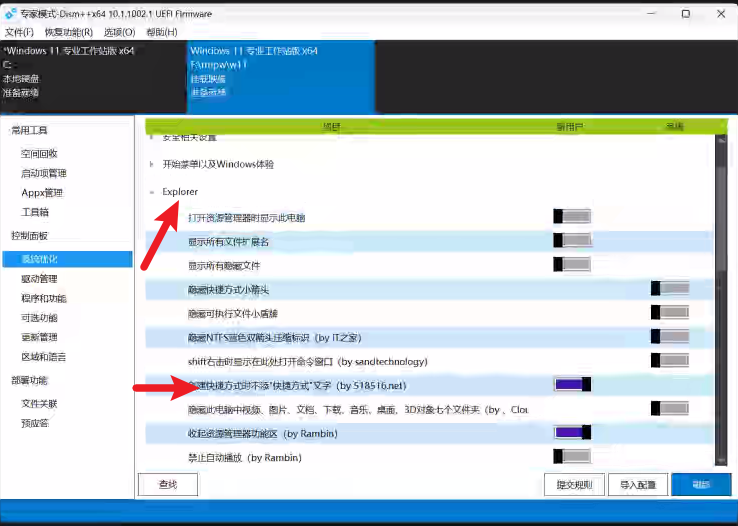Image resolution: width=738 pixels, height=526 pixels.
Task: Toggle 隐藏快捷方式小箭头 switch
Action: click(x=669, y=289)
